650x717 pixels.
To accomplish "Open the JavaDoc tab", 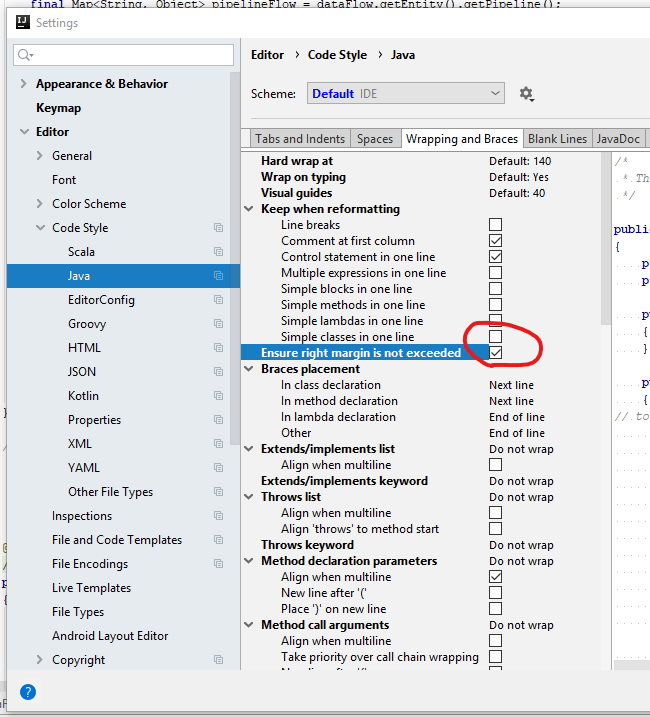I will (x=618, y=139).
